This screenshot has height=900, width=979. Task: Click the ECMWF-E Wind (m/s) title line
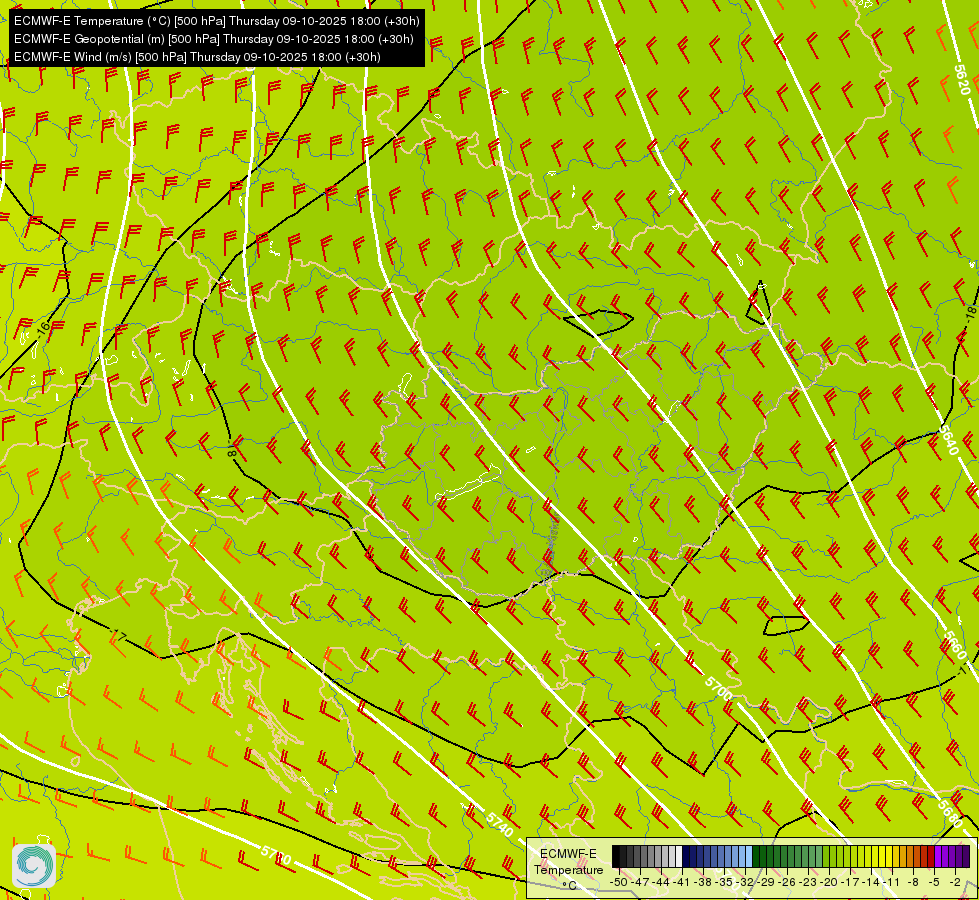pos(197,57)
